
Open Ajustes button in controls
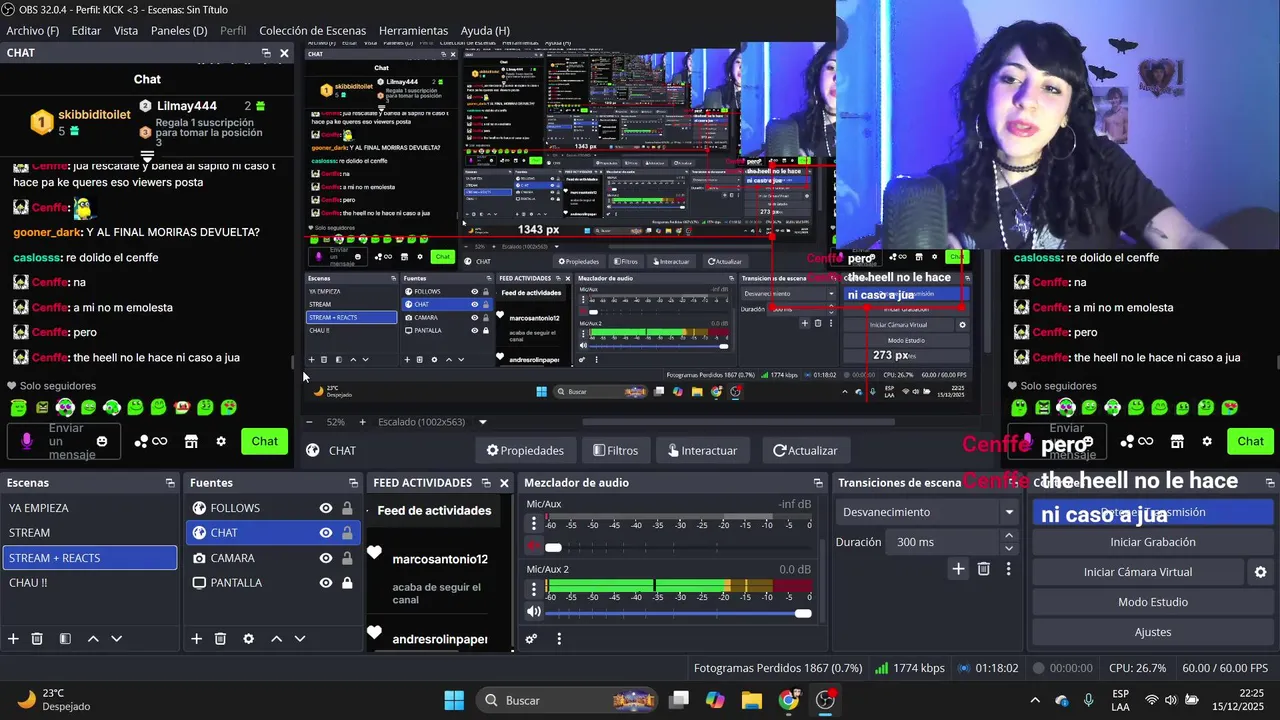[x=1153, y=632]
